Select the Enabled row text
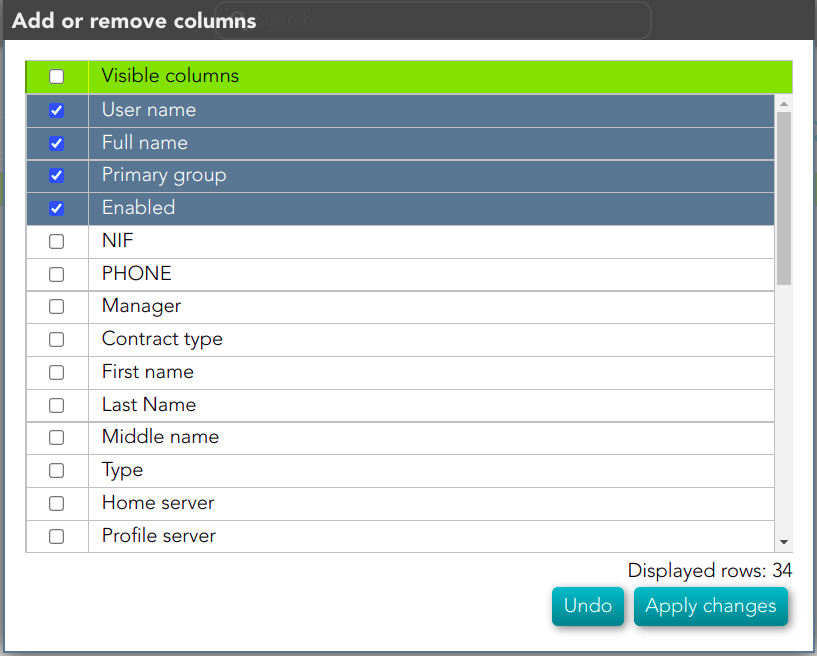The height and width of the screenshot is (656, 817). 139,208
